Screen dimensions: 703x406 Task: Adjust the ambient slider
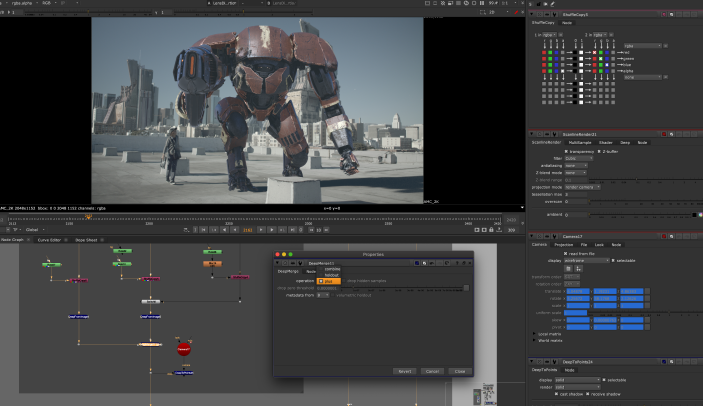(639, 215)
